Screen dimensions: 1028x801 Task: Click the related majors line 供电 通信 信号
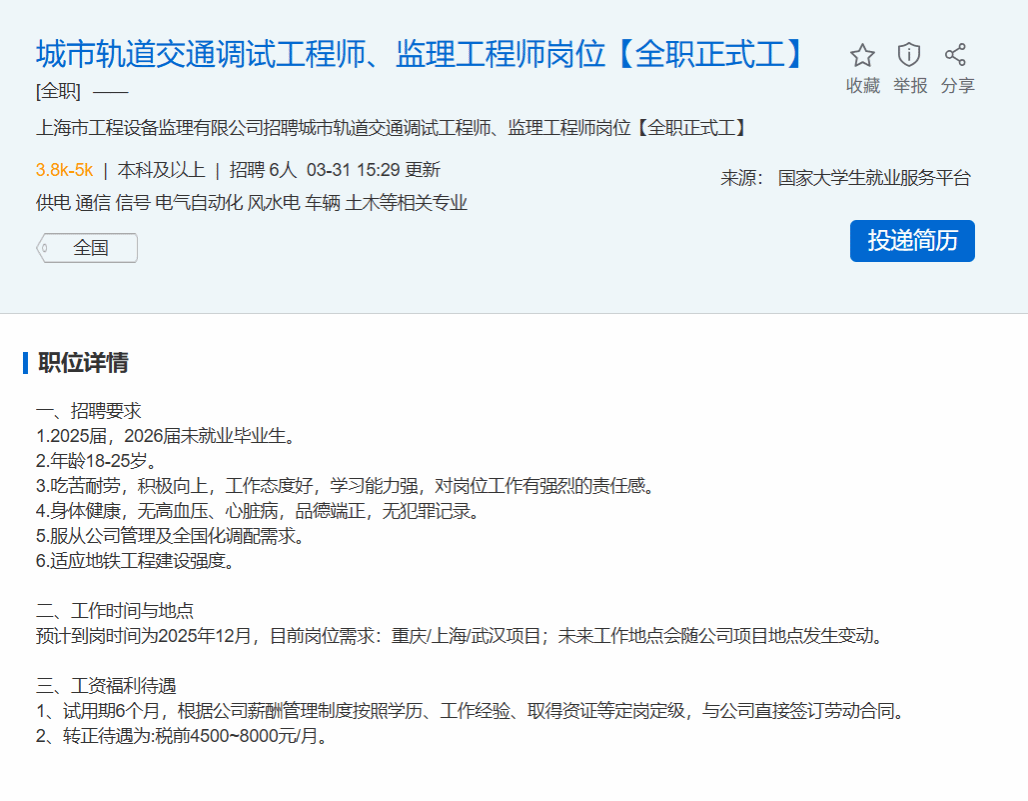point(251,203)
